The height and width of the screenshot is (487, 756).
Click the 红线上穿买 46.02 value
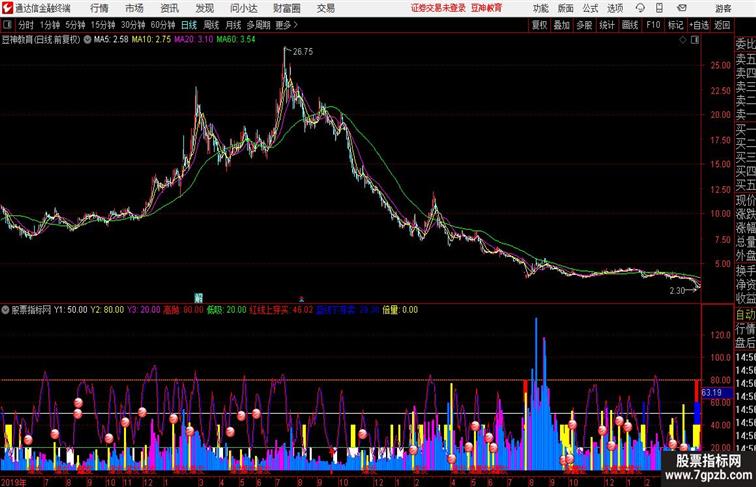point(281,310)
